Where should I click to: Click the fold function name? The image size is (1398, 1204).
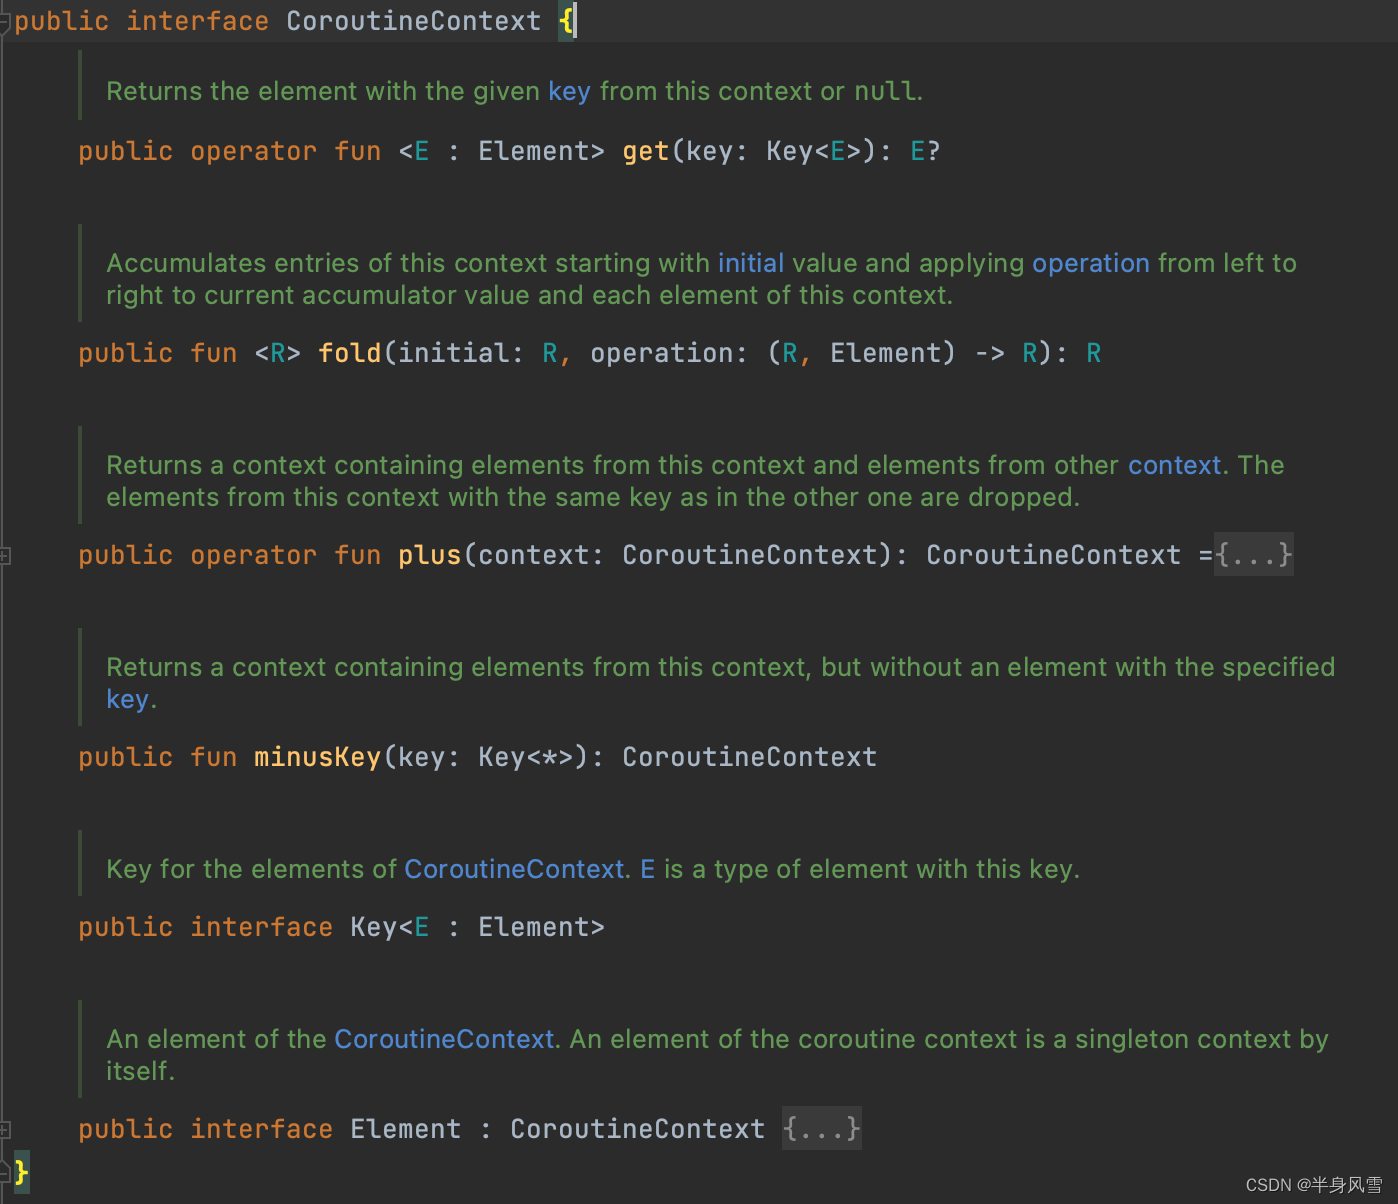[x=349, y=353]
